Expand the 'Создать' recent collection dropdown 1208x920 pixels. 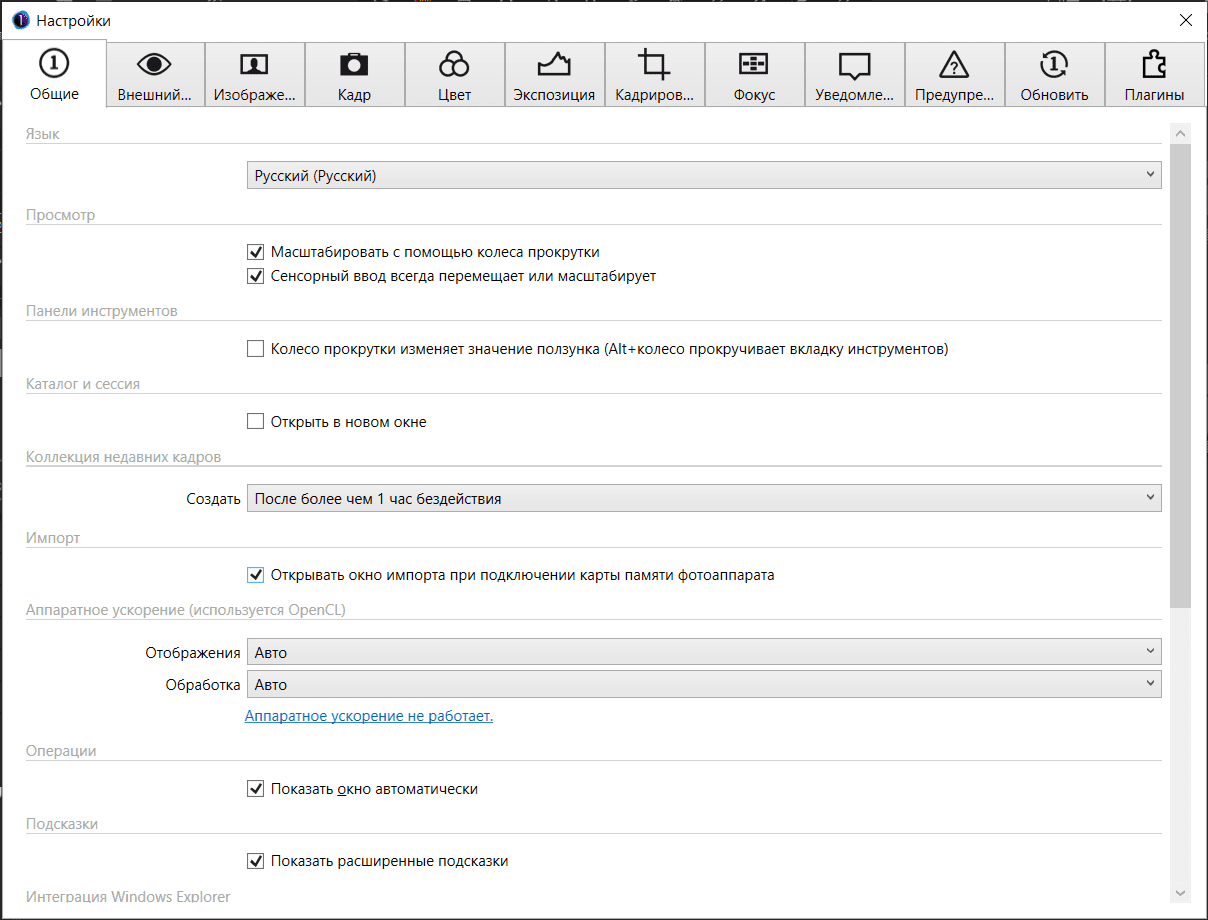pyautogui.click(x=704, y=498)
